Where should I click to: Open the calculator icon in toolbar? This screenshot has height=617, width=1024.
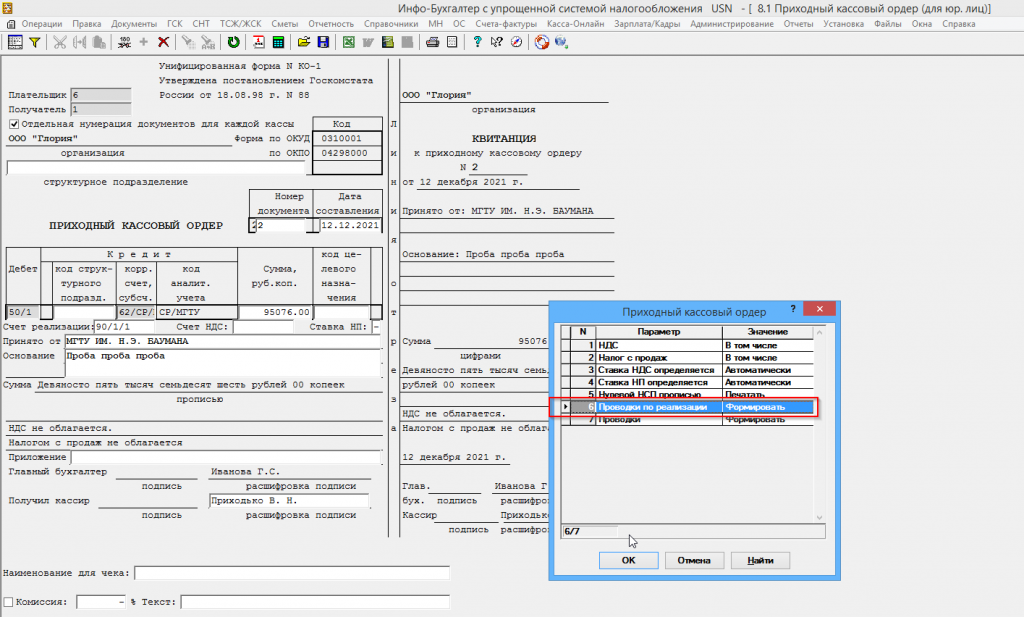278,42
